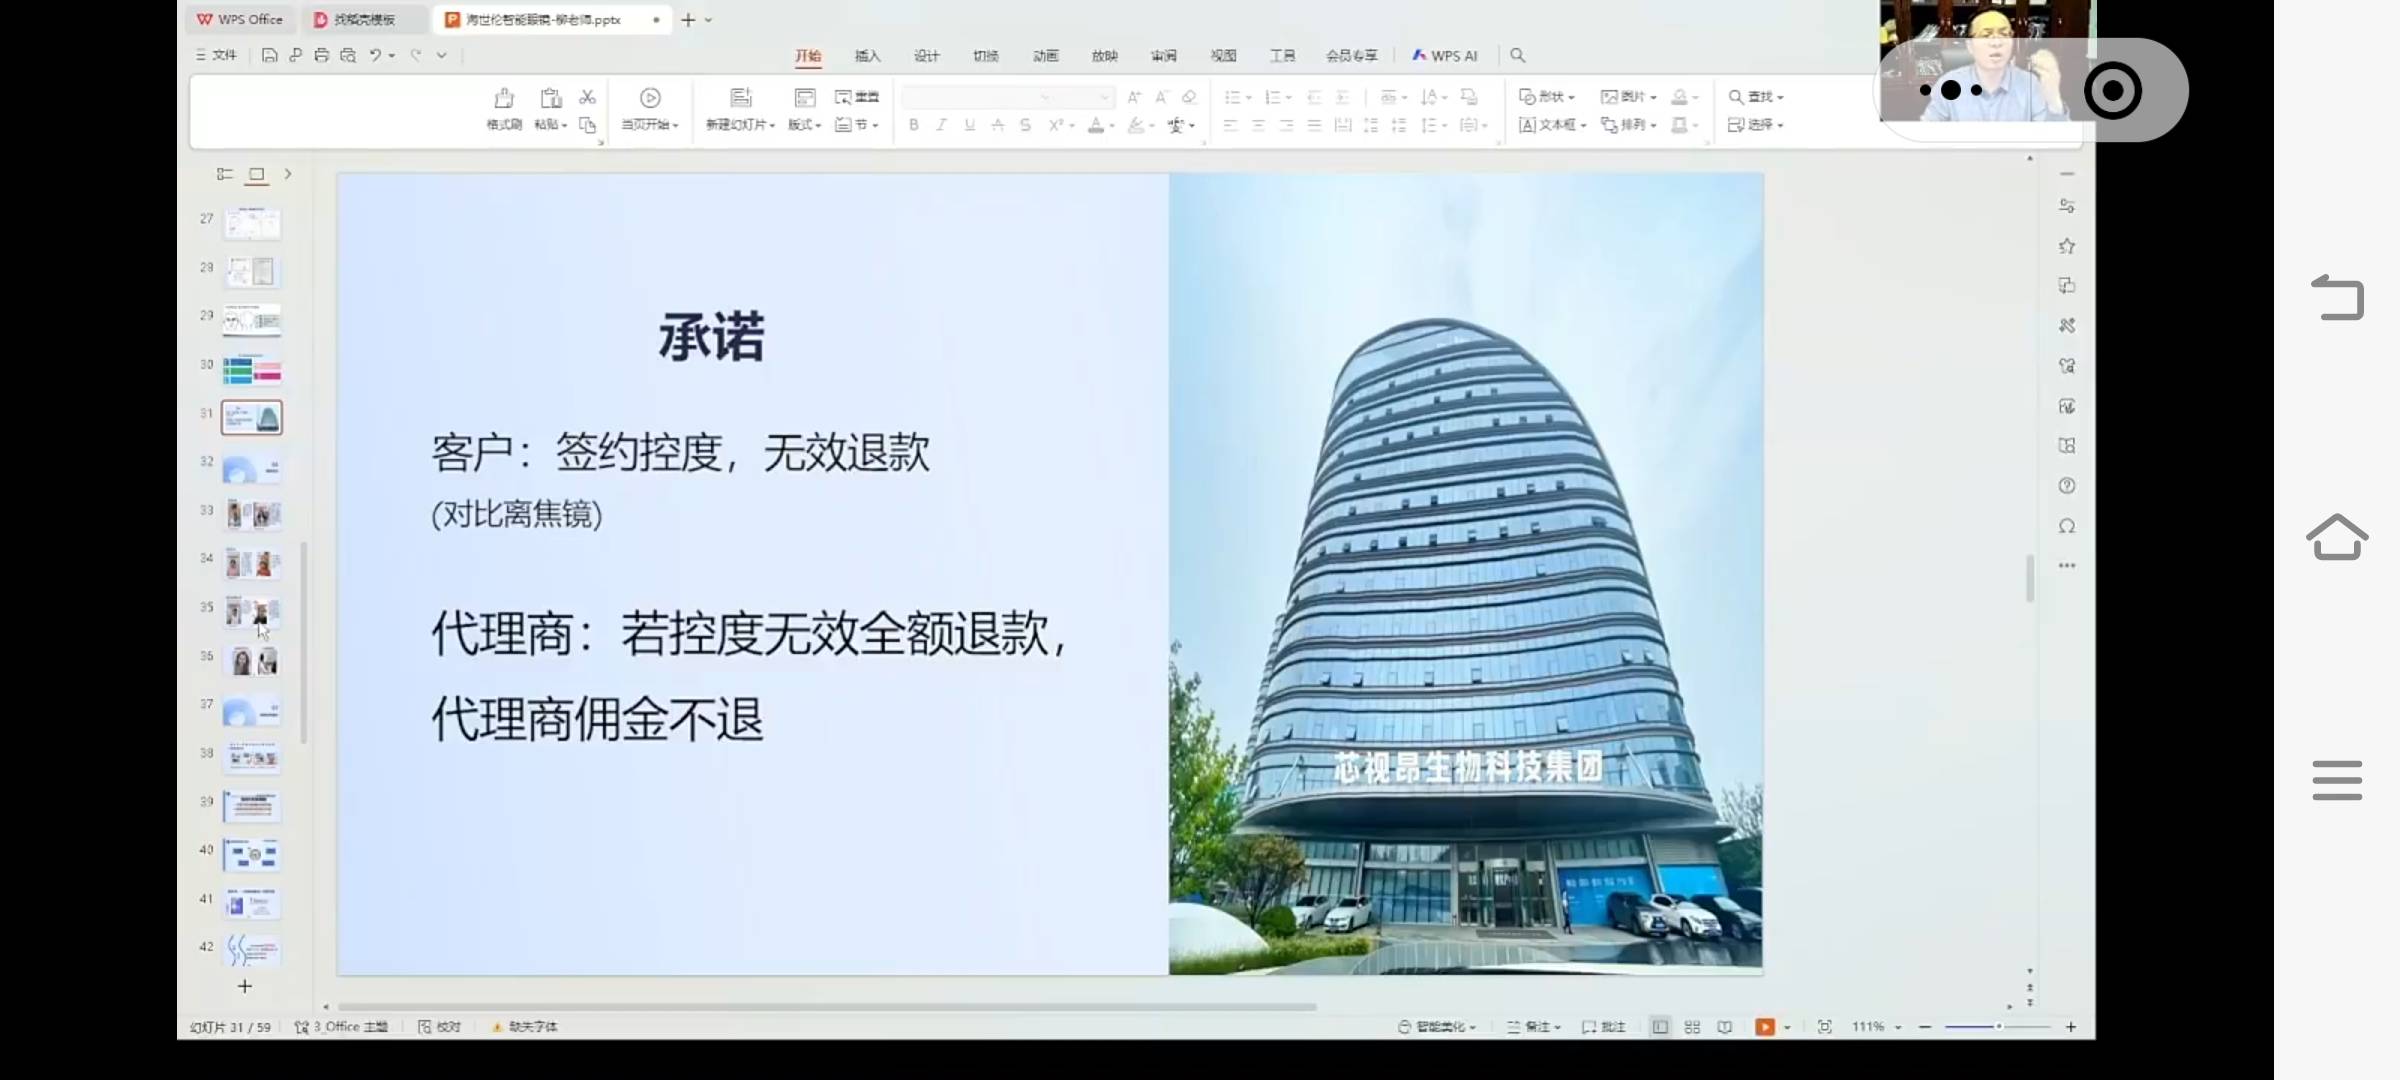Select slide 36 thumbnail in panel
The image size is (2400, 1080).
point(252,661)
